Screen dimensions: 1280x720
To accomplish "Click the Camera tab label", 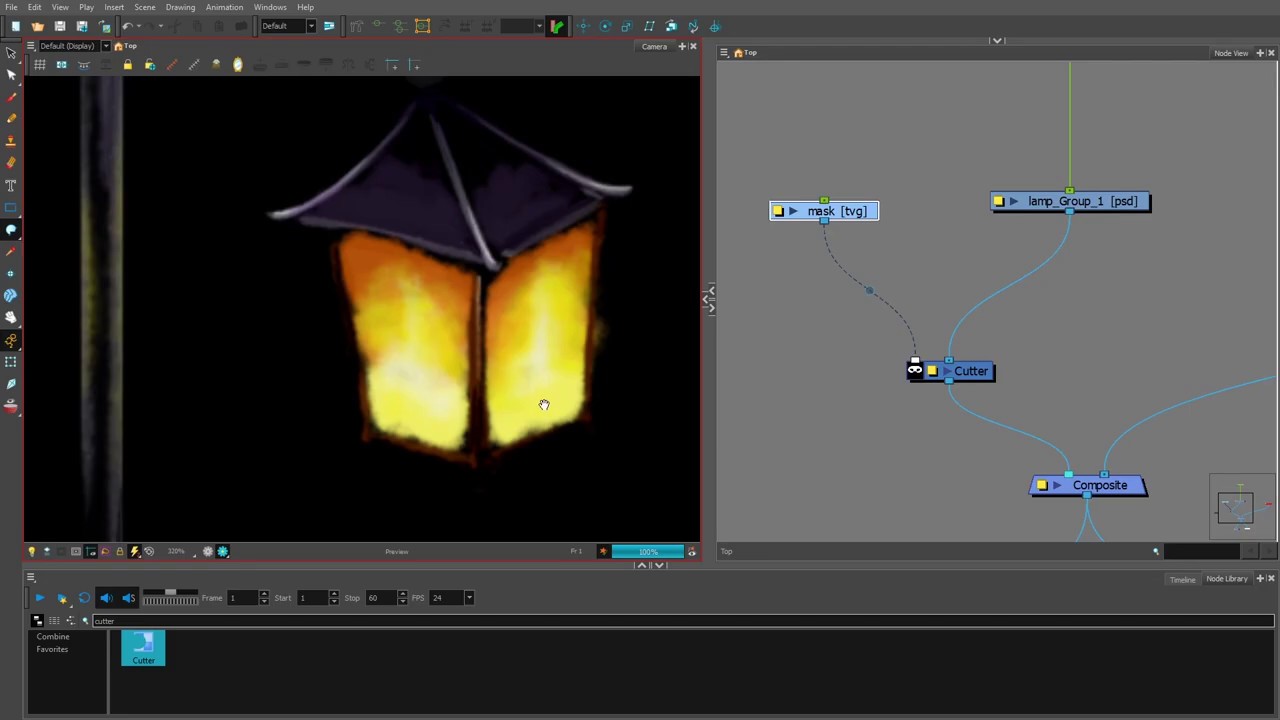I will [x=654, y=46].
